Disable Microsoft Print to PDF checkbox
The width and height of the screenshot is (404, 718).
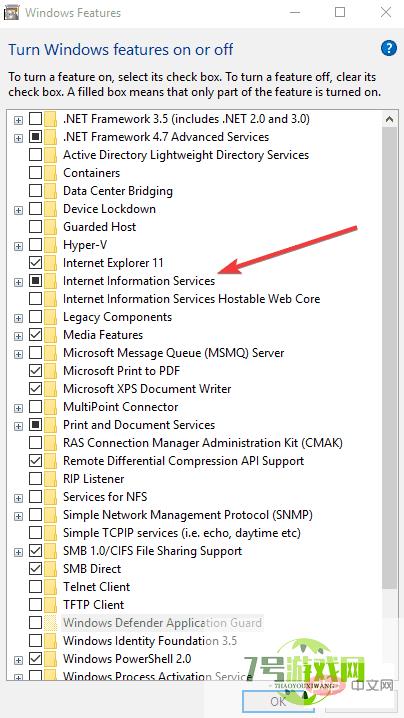[x=35, y=371]
